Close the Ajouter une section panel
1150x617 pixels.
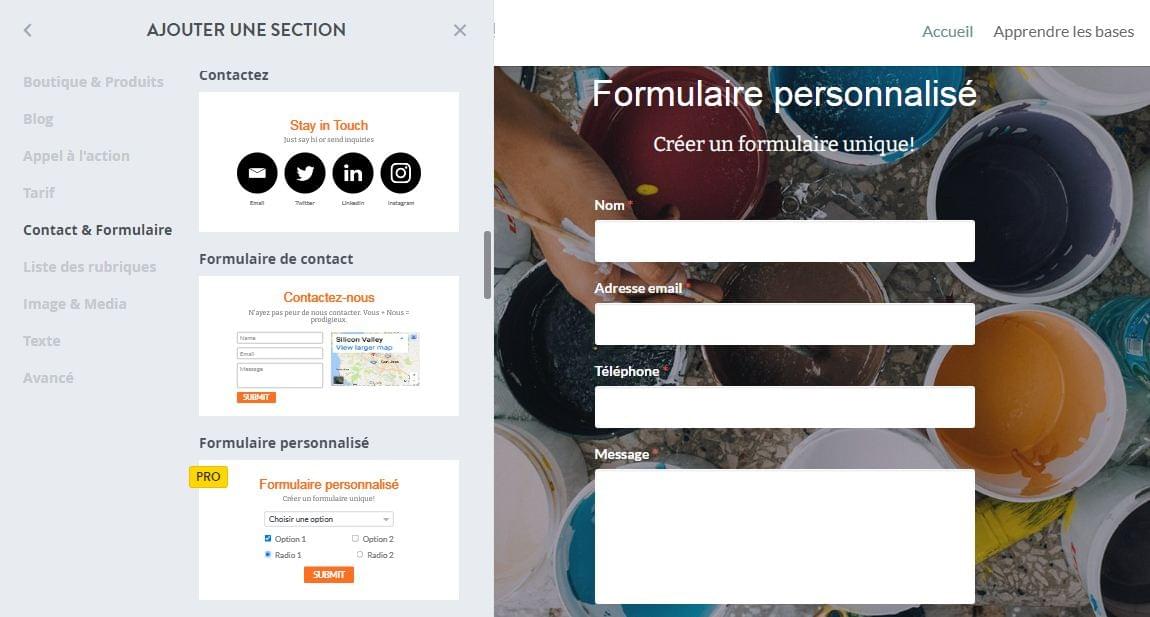460,30
